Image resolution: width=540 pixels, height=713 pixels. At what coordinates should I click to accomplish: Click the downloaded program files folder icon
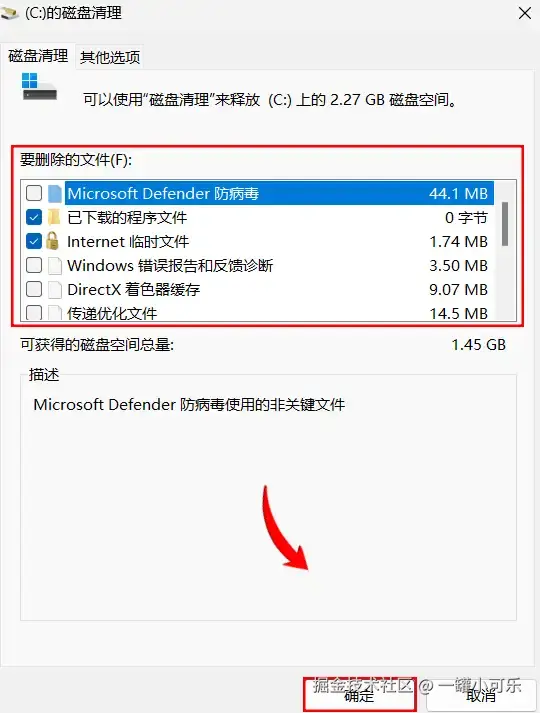54,217
